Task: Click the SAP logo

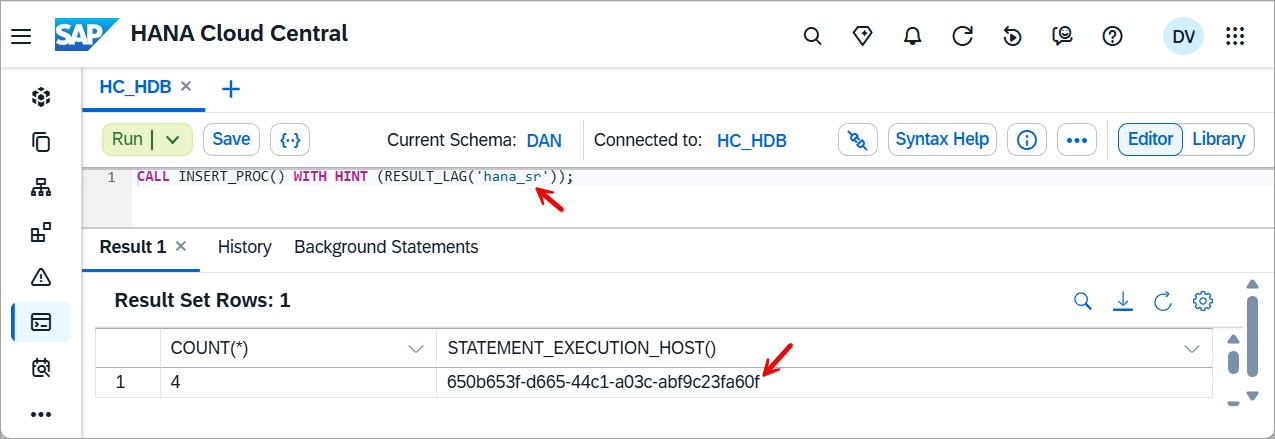Action: (x=87, y=35)
